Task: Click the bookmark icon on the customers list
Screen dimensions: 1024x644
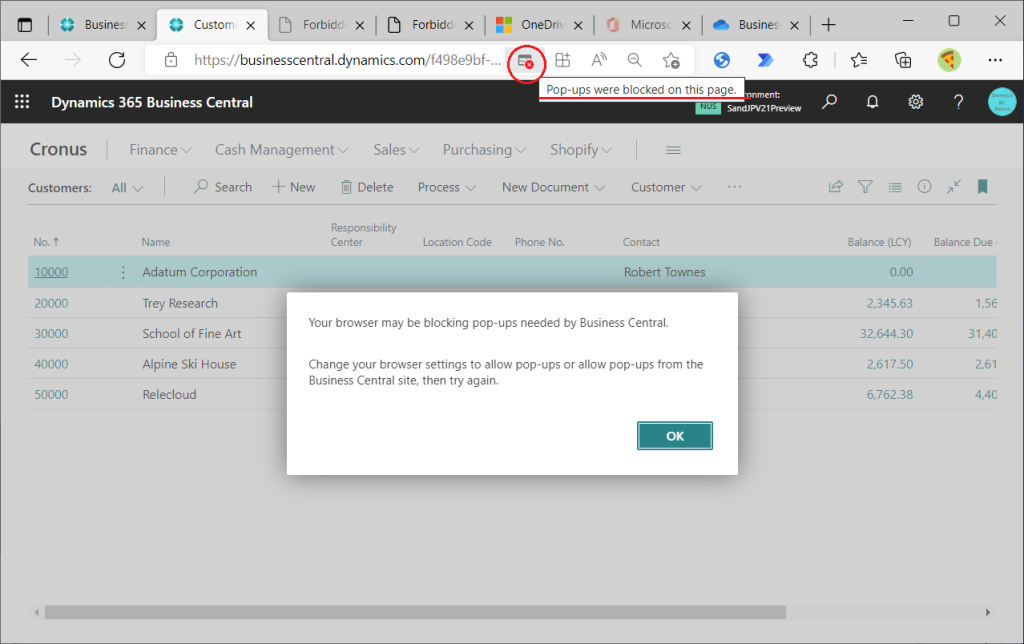Action: (x=982, y=187)
